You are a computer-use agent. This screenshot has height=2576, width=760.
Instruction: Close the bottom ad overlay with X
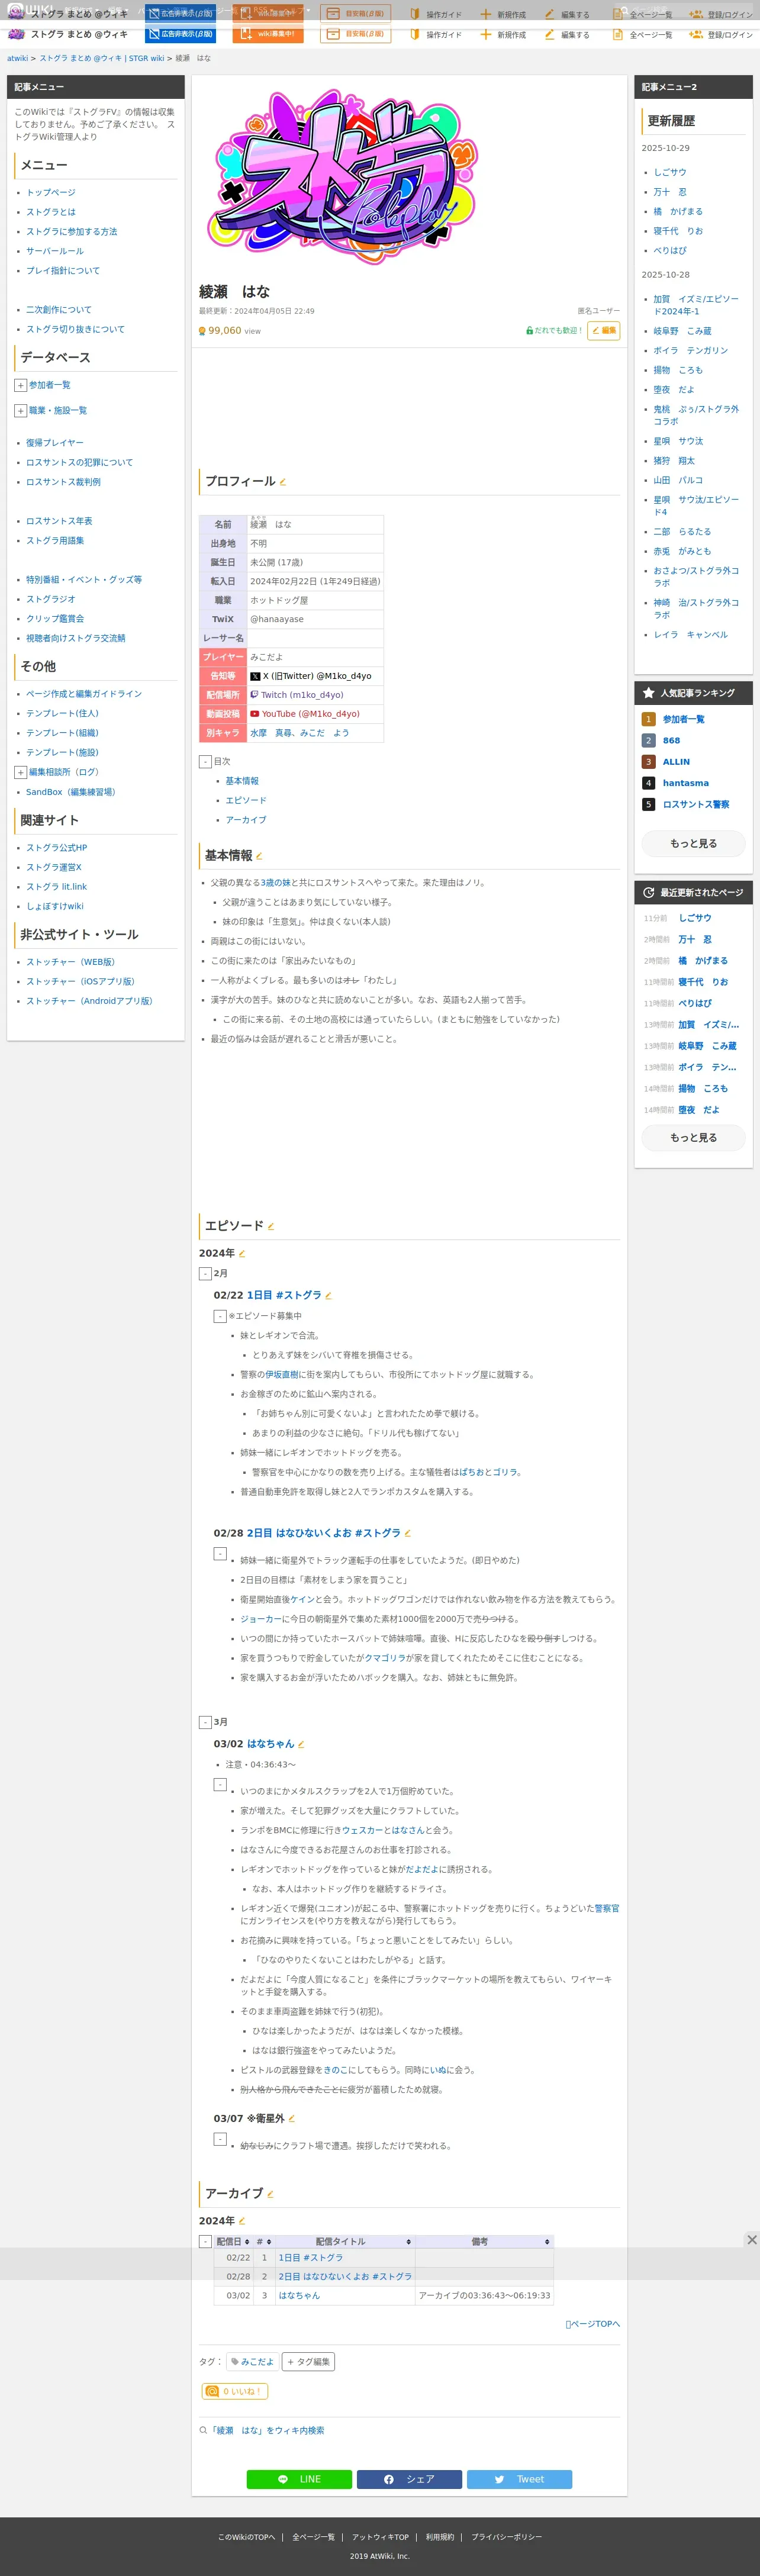752,2240
